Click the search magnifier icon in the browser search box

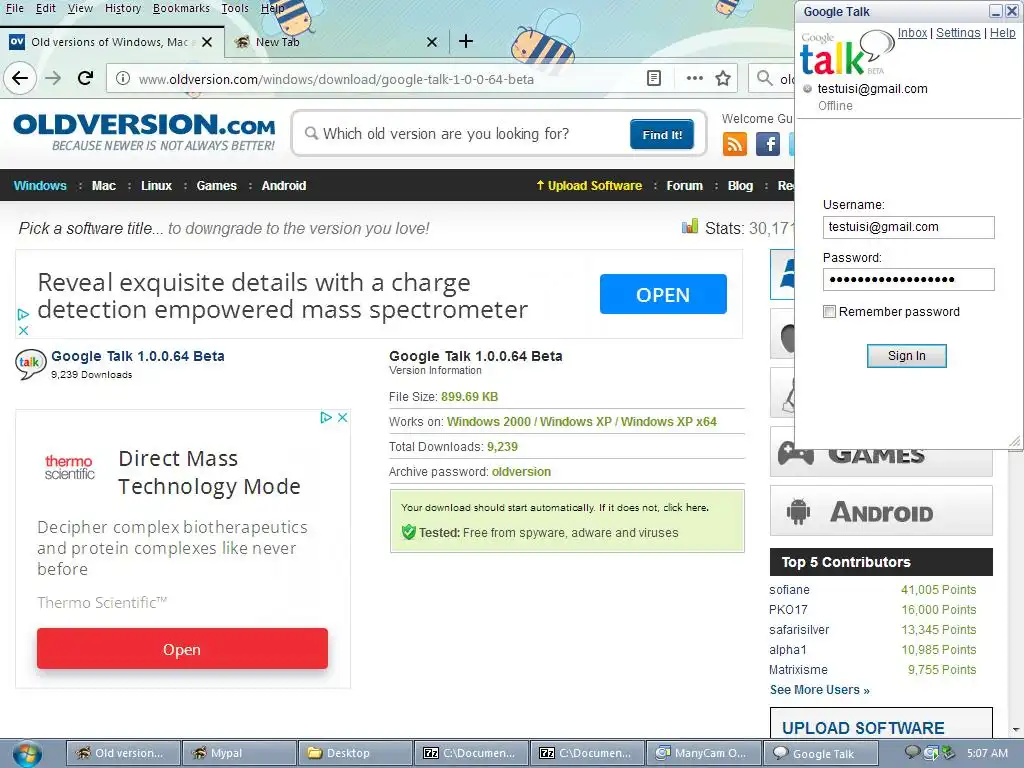pos(765,78)
